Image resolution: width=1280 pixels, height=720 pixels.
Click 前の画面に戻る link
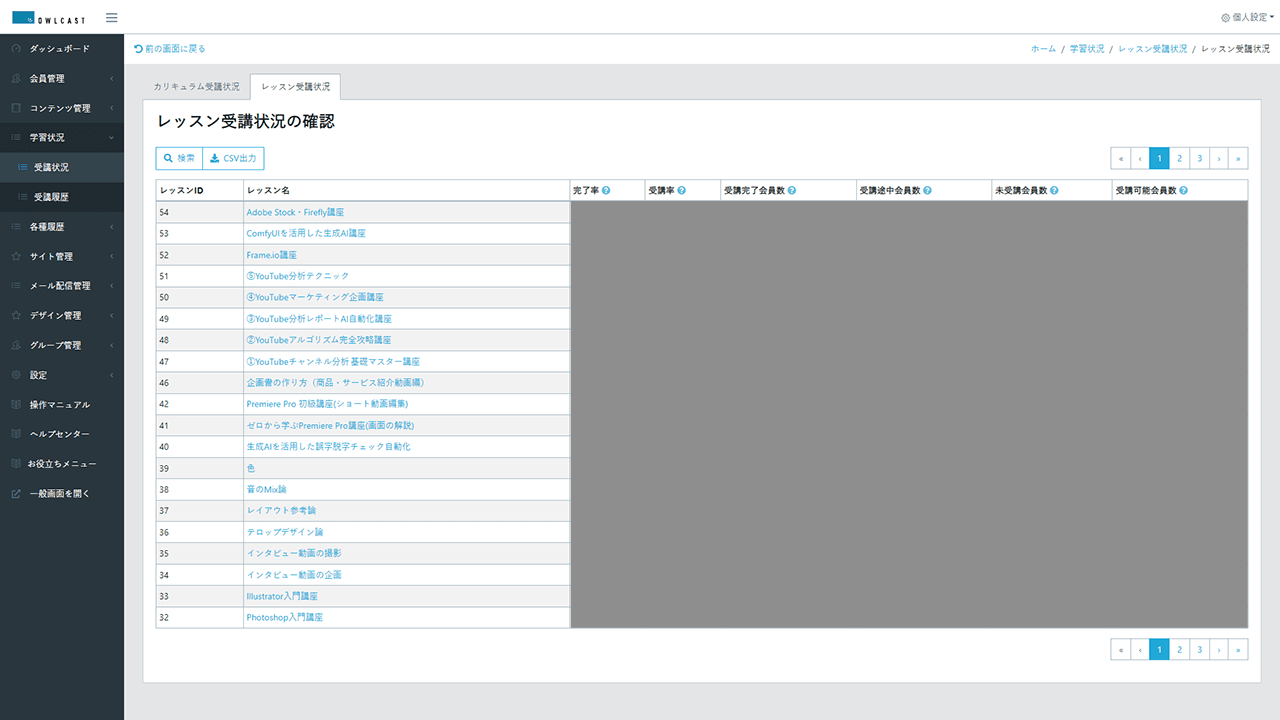point(170,48)
